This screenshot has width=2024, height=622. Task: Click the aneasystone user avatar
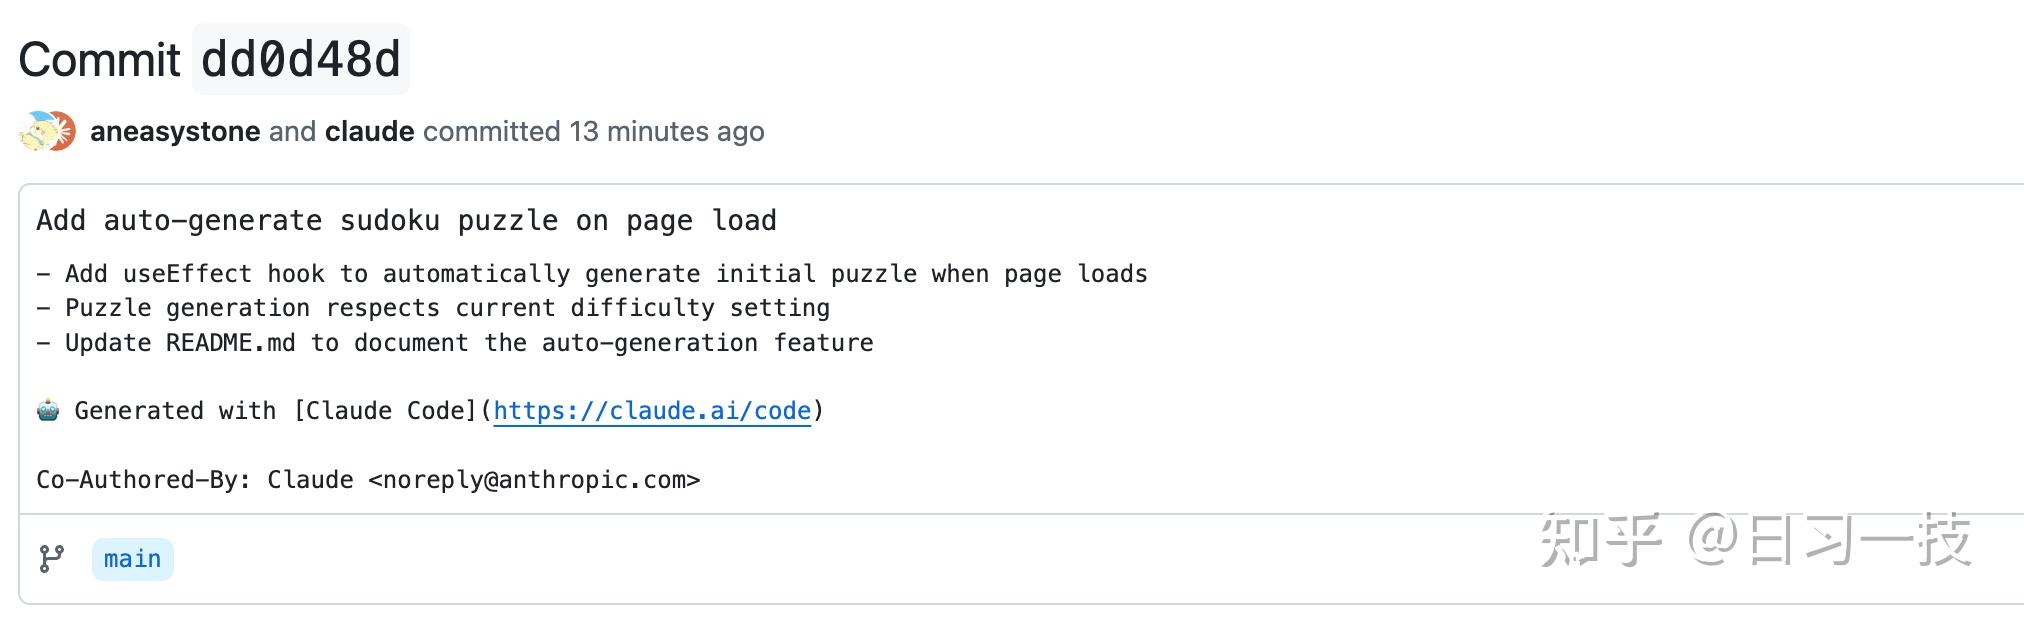38,132
